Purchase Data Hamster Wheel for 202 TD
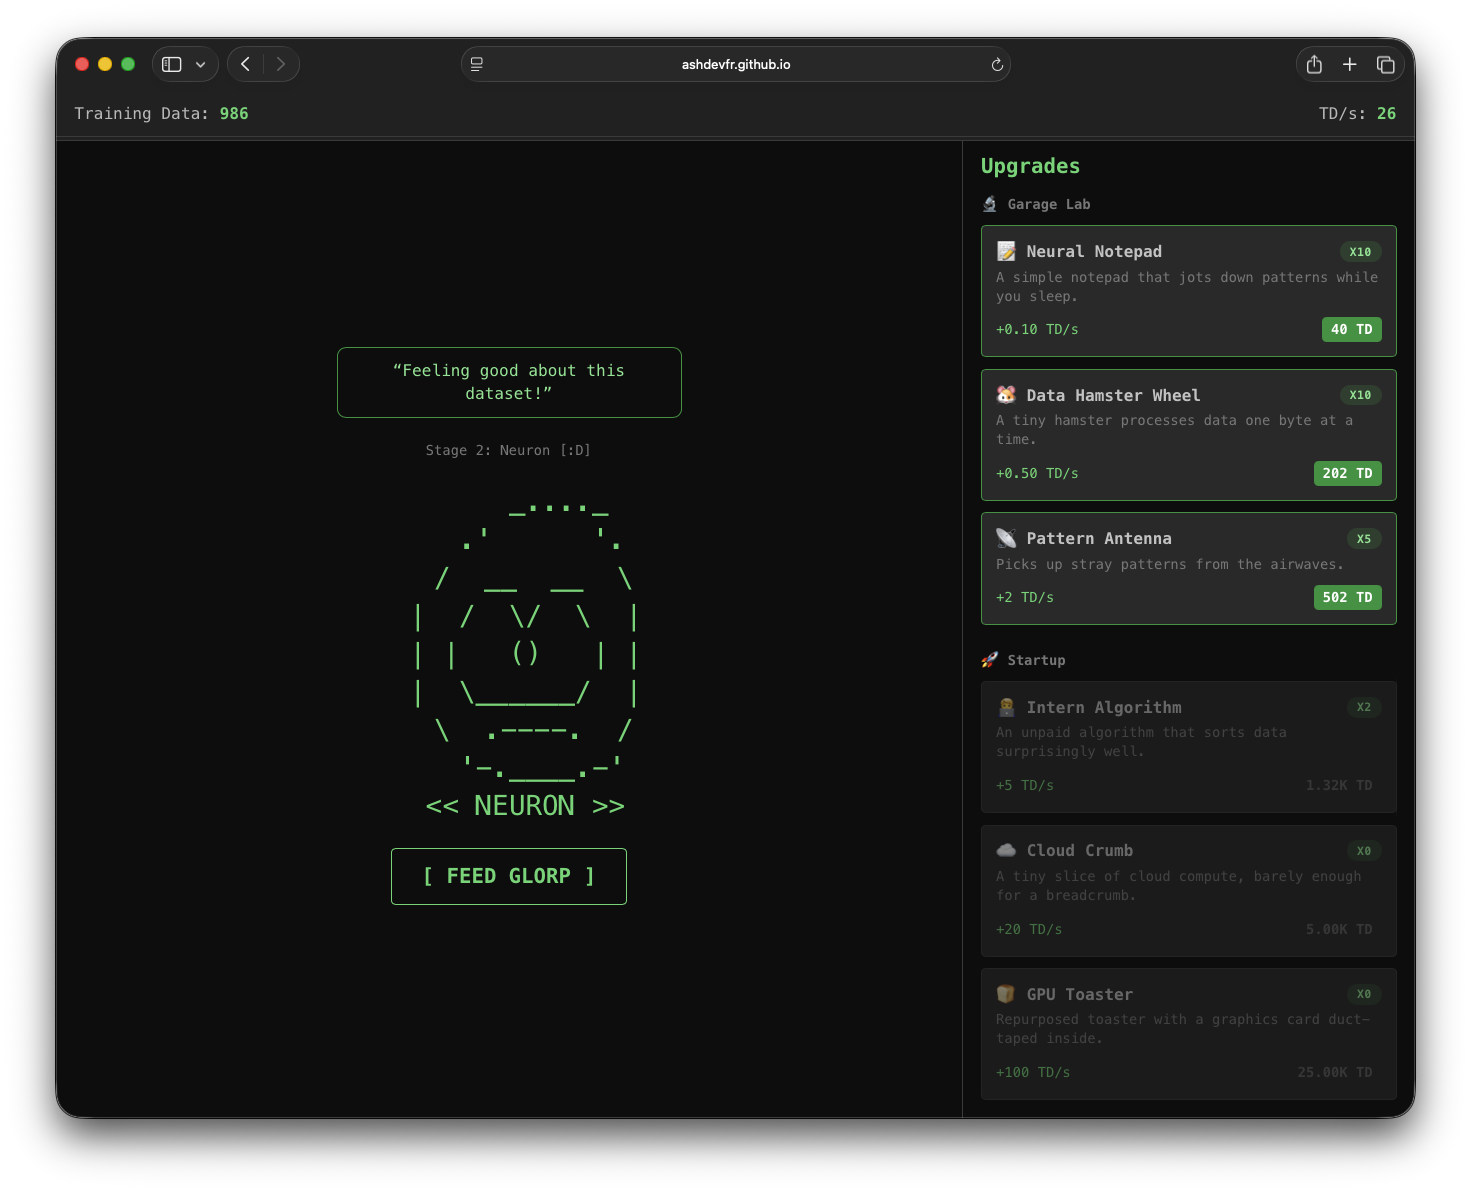Image resolution: width=1471 pixels, height=1192 pixels. pyautogui.click(x=1347, y=474)
